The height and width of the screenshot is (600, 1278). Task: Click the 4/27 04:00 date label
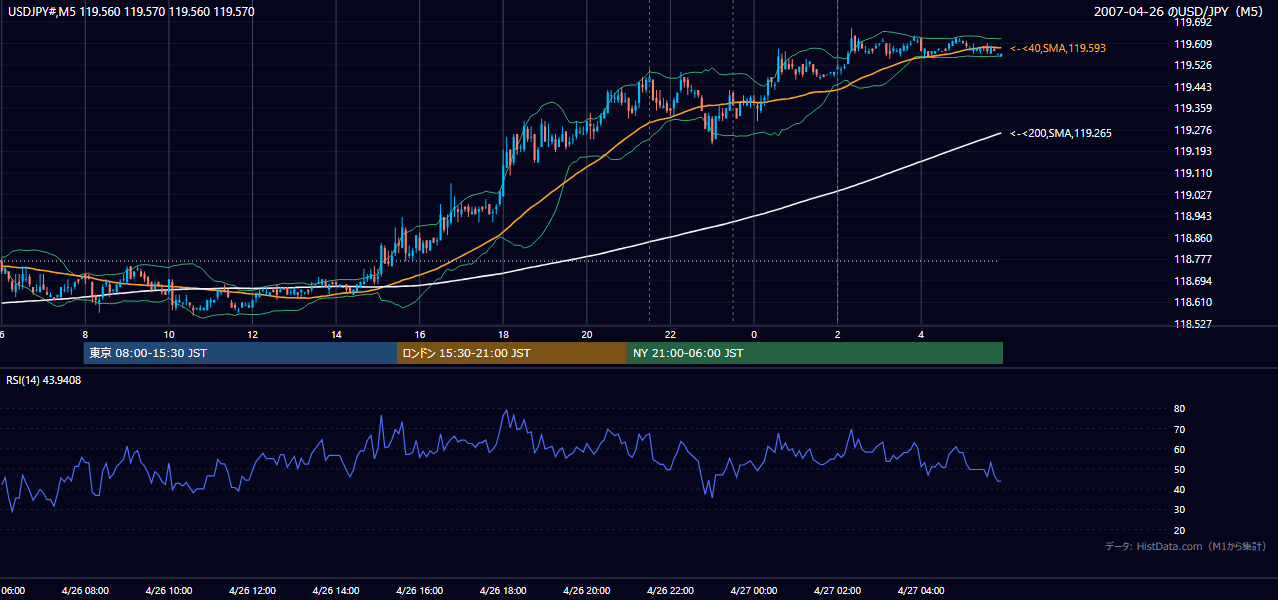click(x=920, y=591)
